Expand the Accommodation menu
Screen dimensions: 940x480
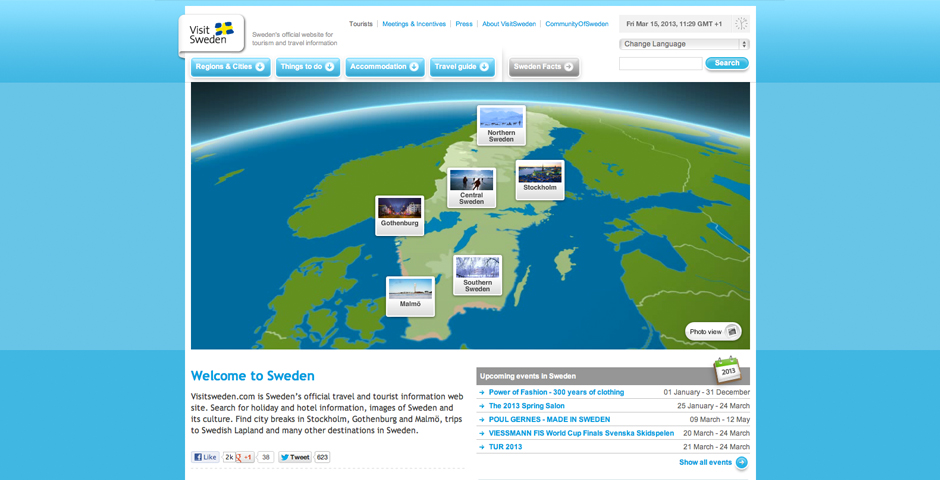[385, 67]
